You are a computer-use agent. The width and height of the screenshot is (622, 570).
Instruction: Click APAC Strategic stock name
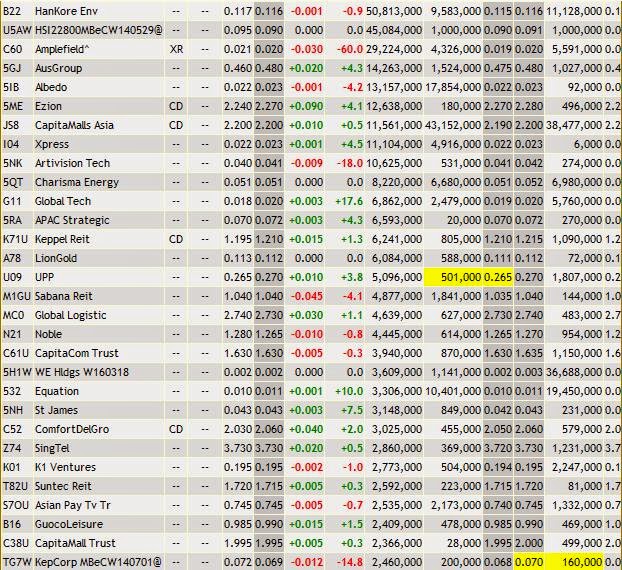pos(72,220)
